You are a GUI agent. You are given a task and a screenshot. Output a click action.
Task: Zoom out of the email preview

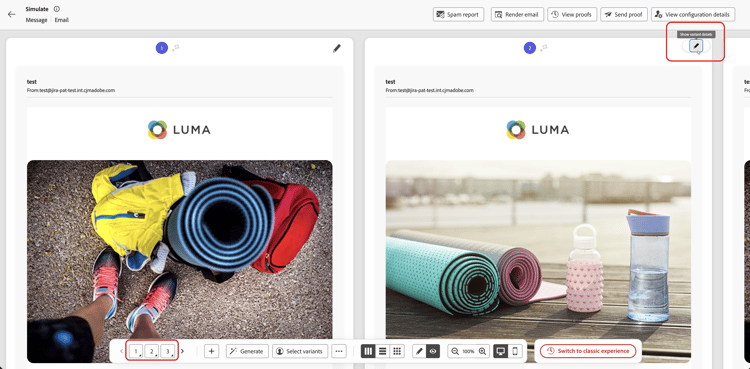454,351
